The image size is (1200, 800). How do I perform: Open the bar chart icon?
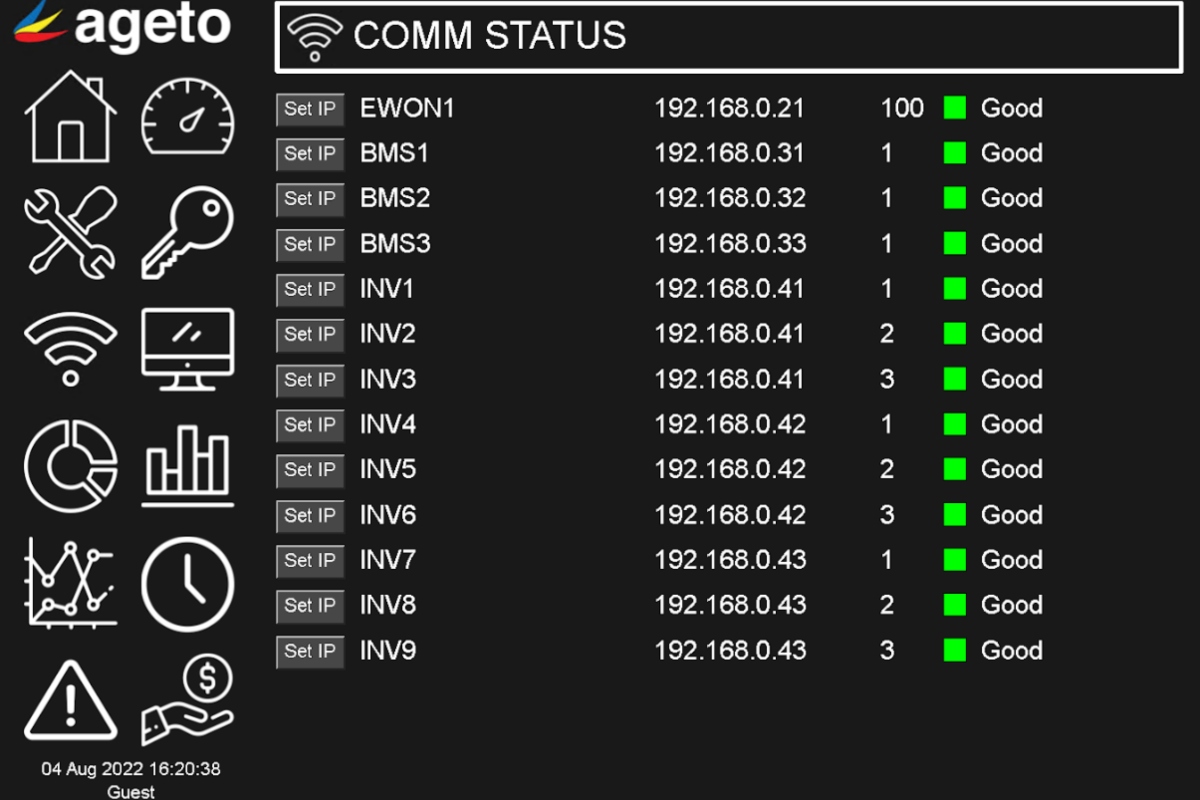tap(187, 466)
